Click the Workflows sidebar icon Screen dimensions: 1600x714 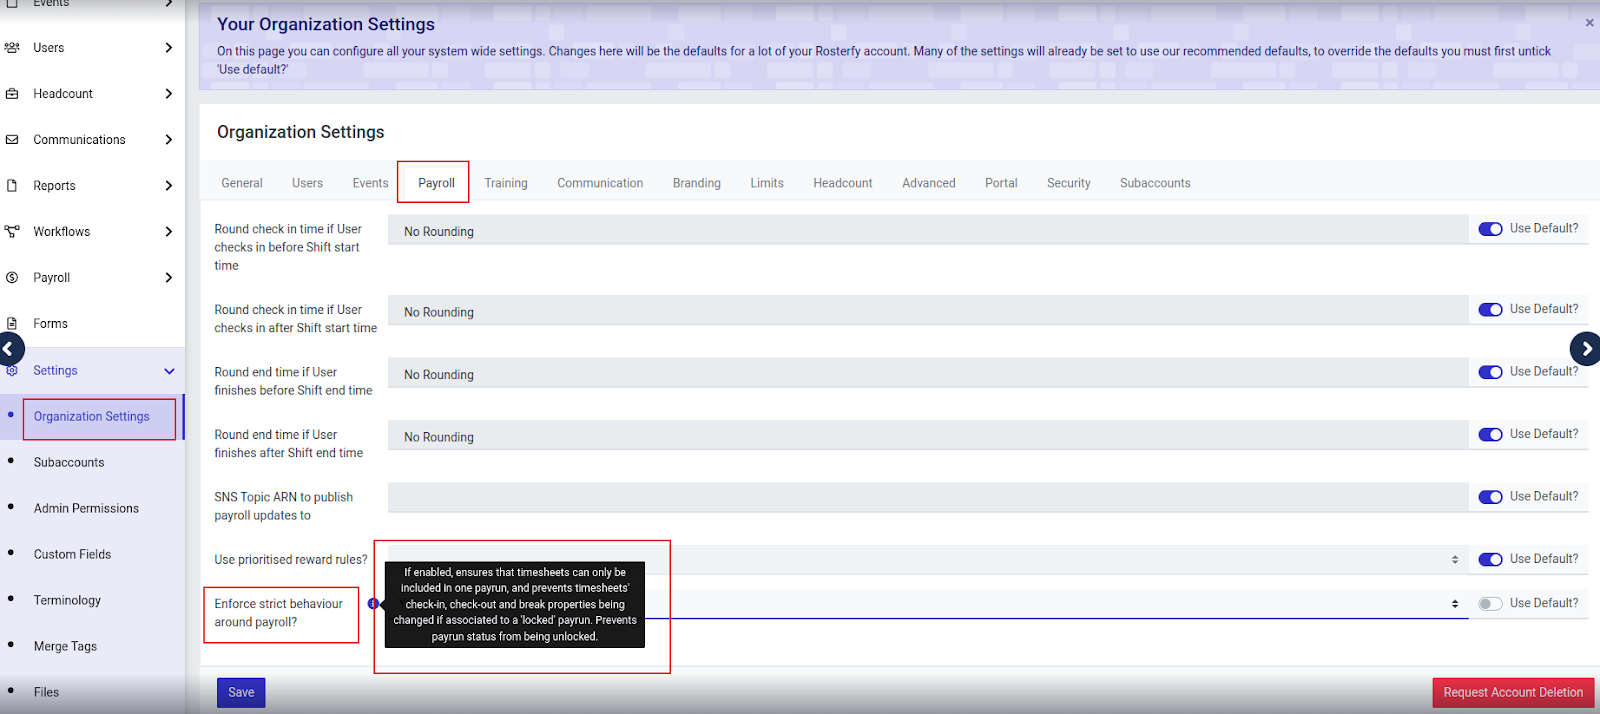12,232
